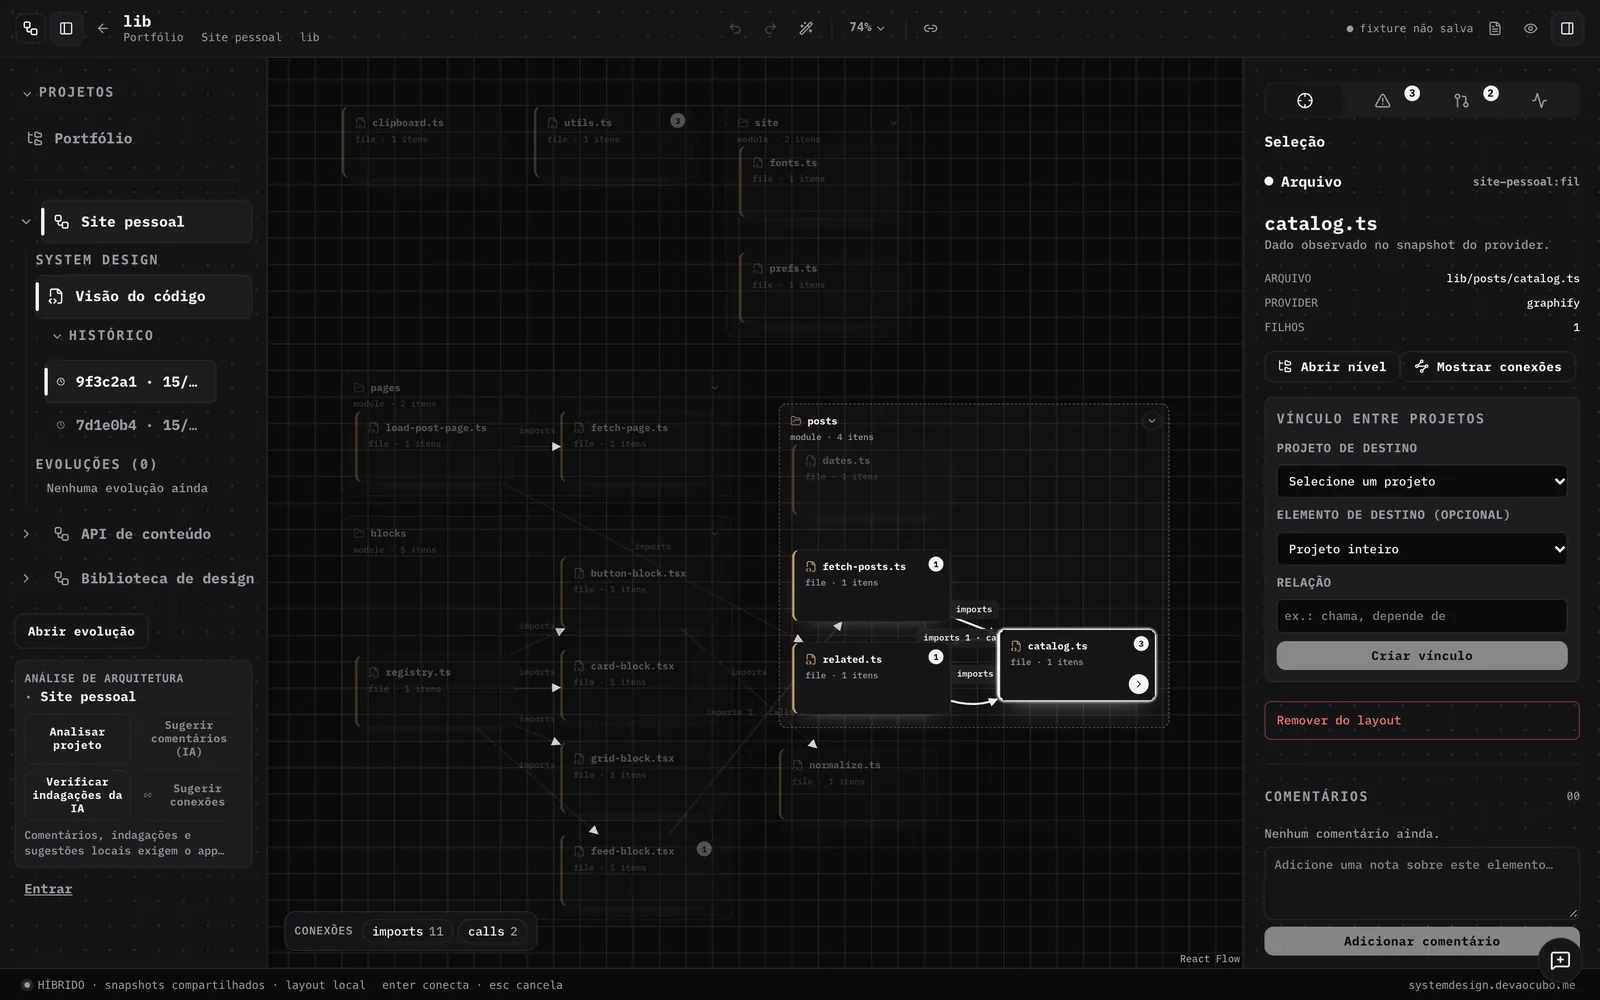Click the comment note text area
Image resolution: width=1600 pixels, height=1000 pixels.
(1421, 883)
